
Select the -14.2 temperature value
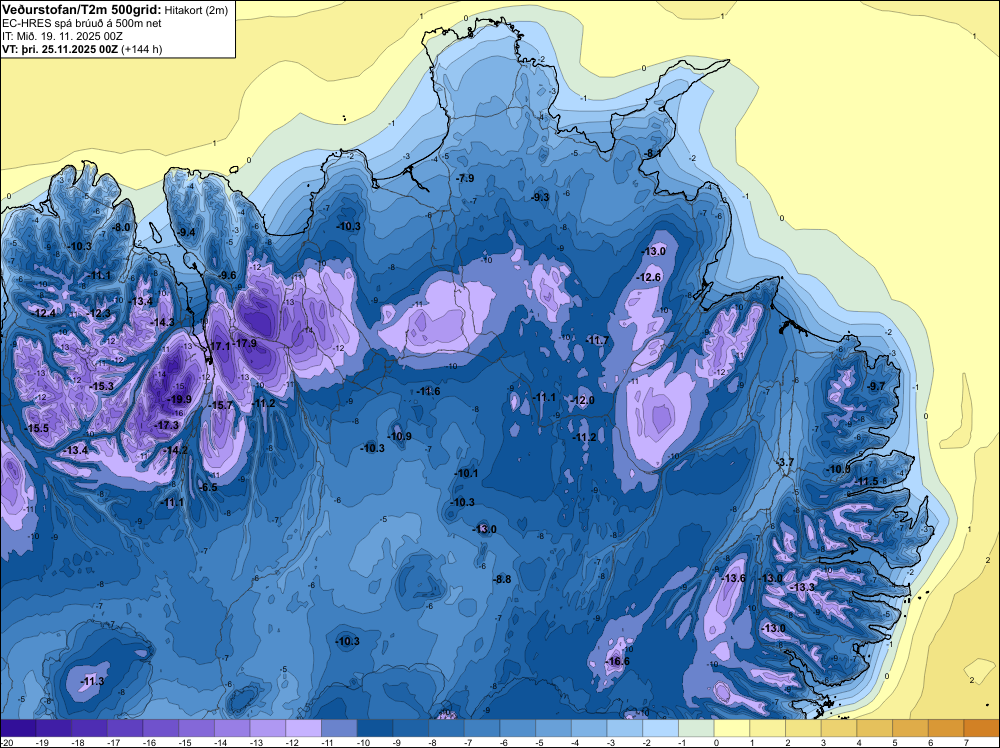pos(176,450)
